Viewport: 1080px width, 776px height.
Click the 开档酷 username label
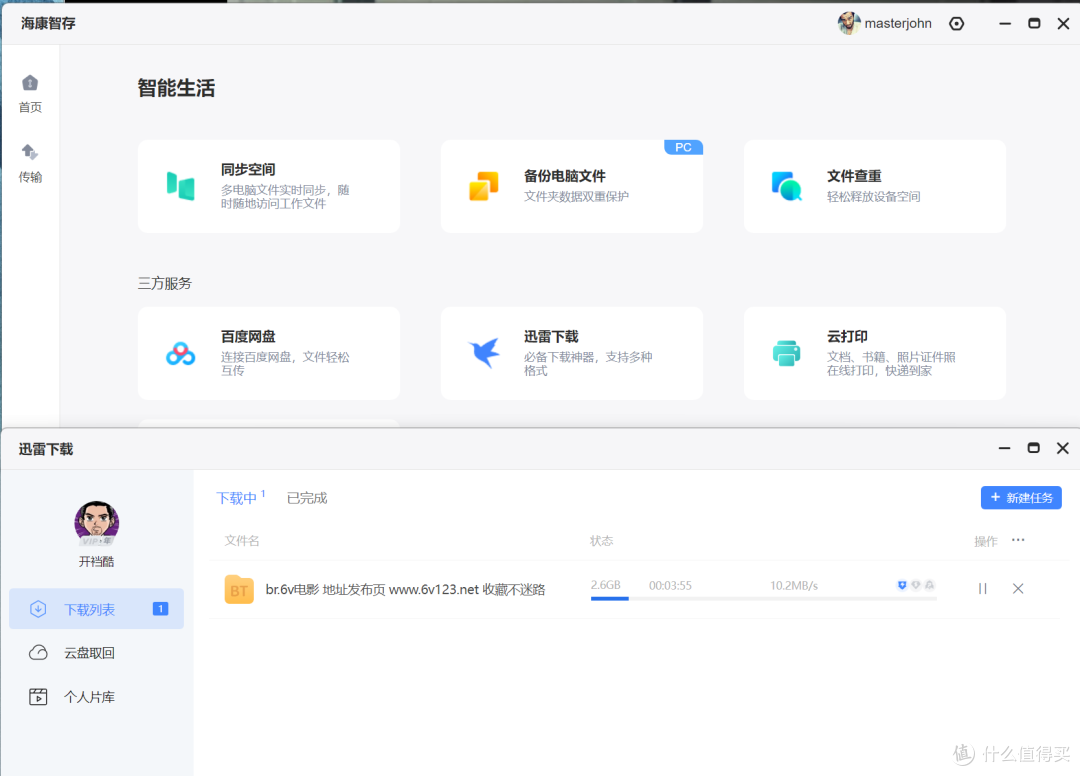point(96,562)
